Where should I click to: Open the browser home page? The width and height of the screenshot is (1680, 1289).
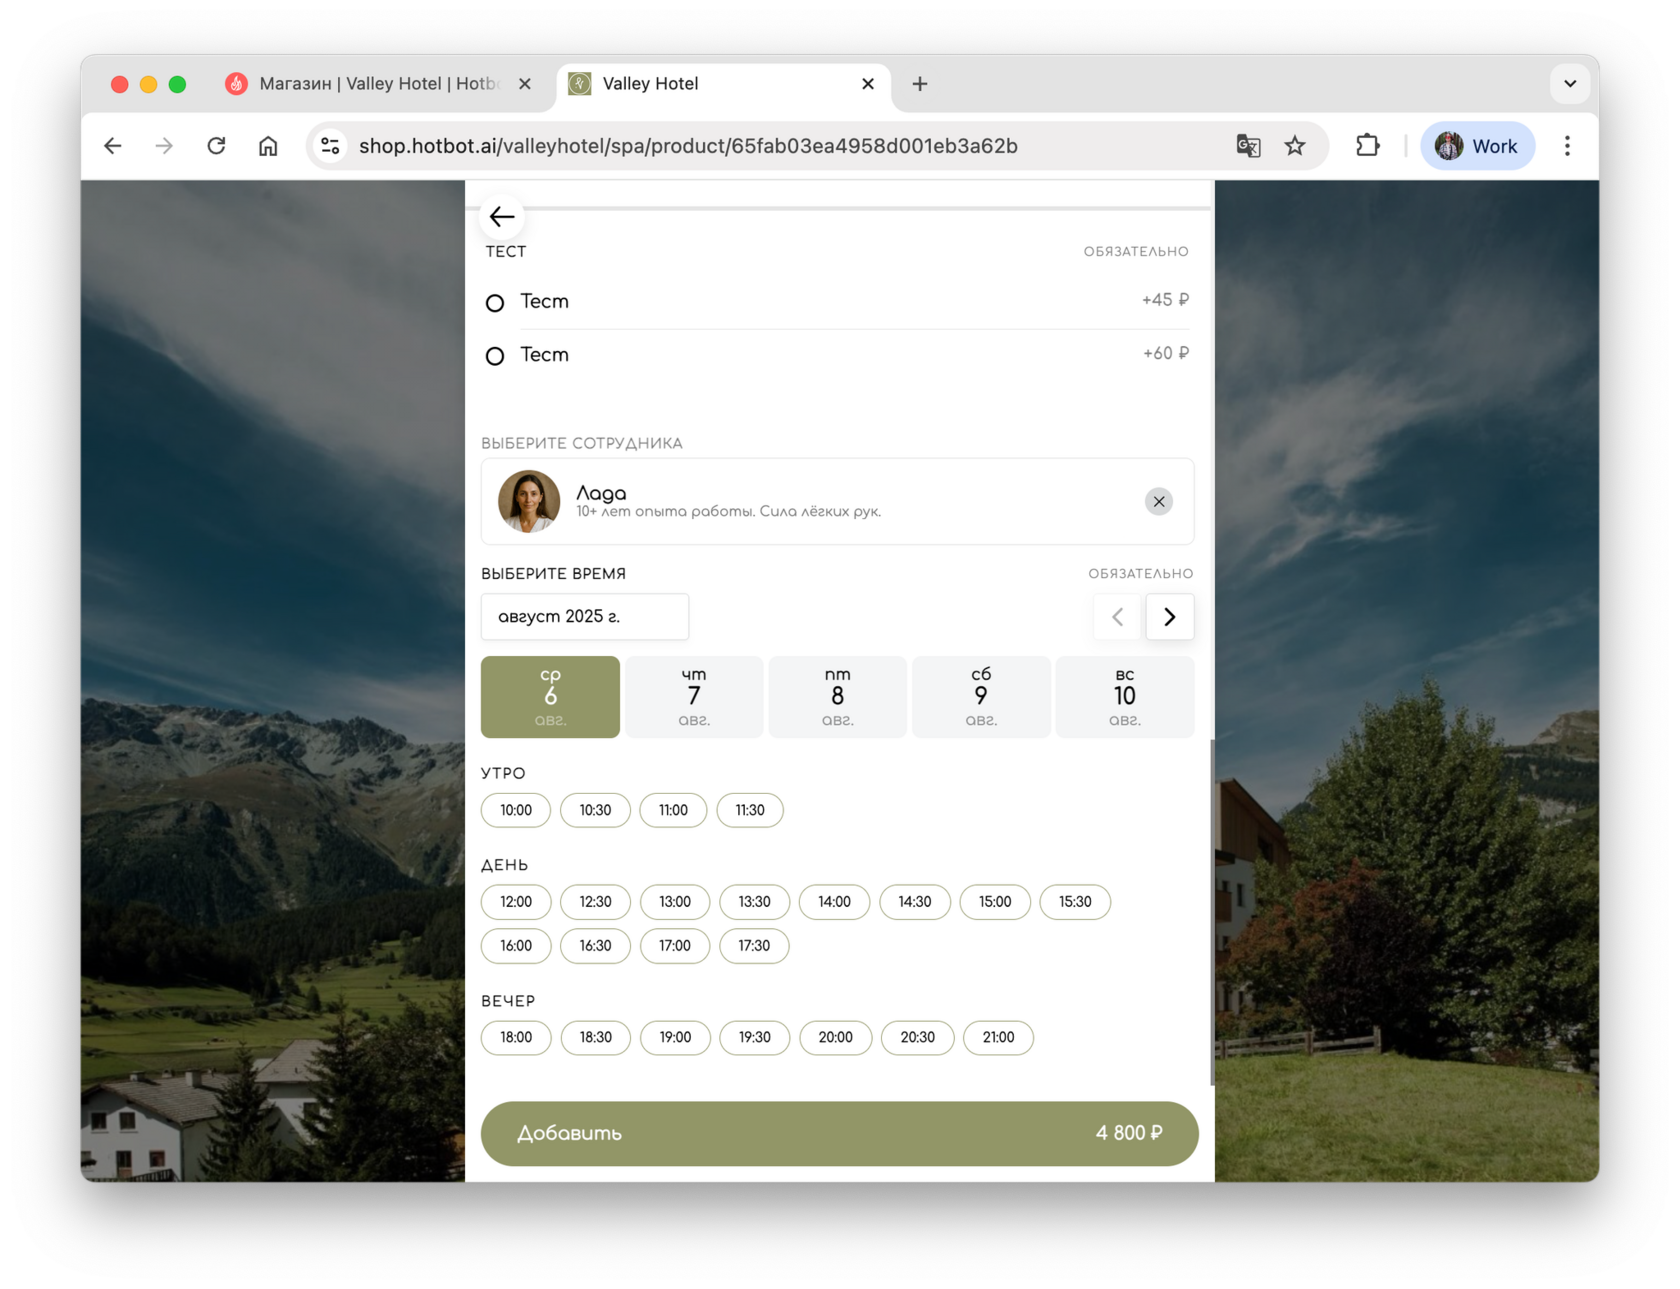pos(268,146)
